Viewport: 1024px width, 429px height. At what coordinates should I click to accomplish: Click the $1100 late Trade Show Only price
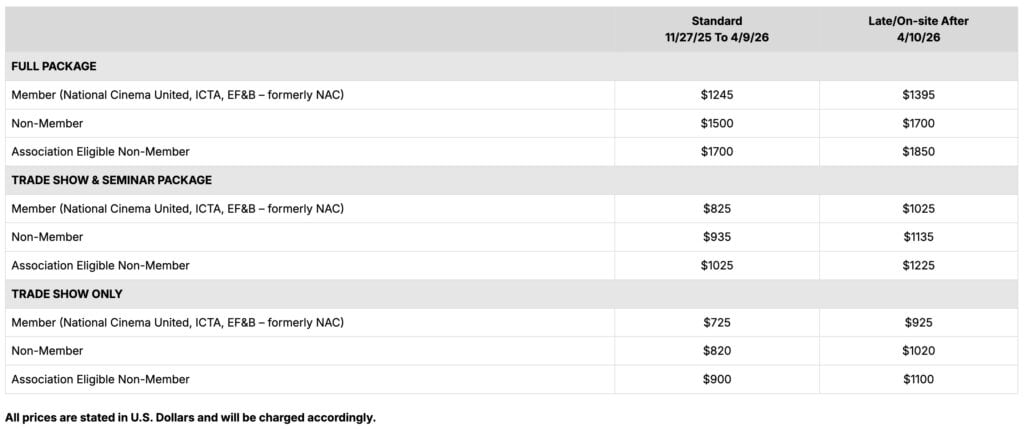click(918, 379)
